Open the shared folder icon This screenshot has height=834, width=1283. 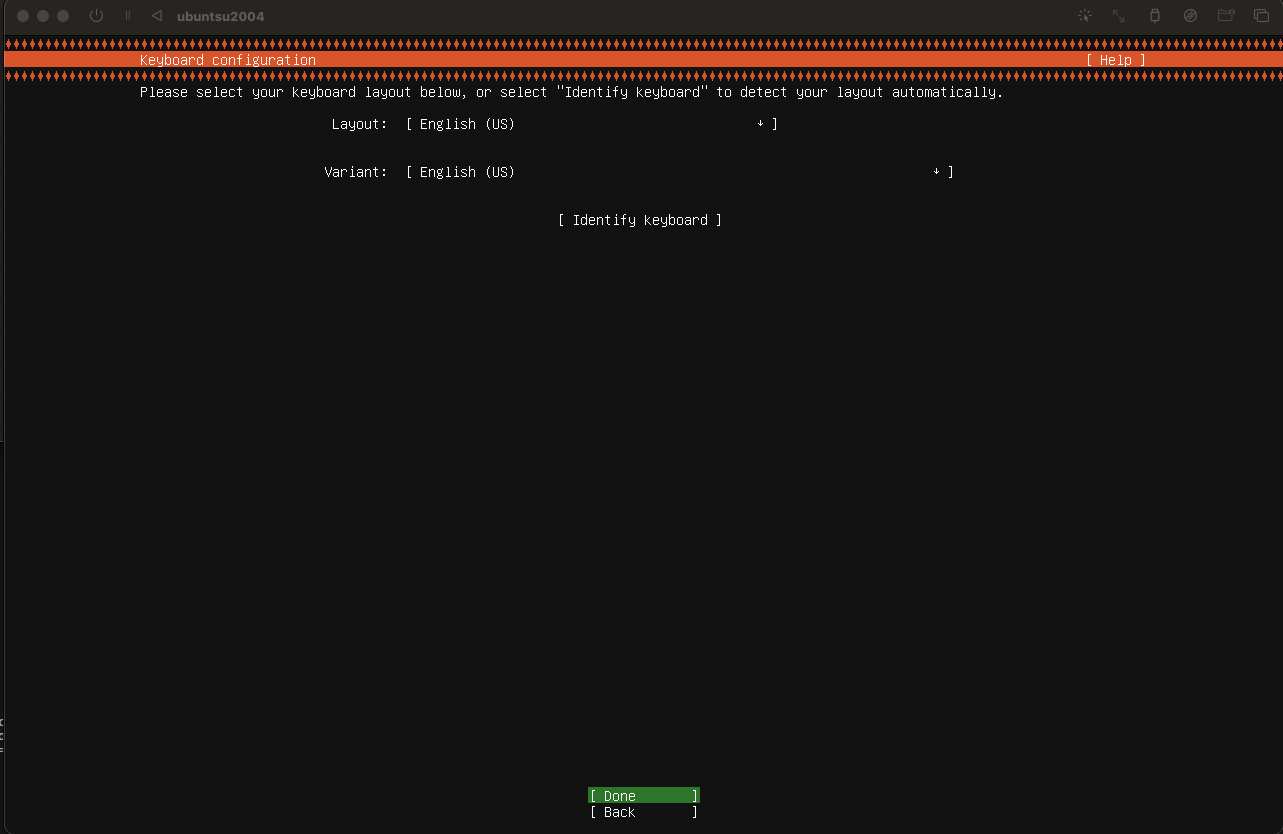(x=1226, y=16)
